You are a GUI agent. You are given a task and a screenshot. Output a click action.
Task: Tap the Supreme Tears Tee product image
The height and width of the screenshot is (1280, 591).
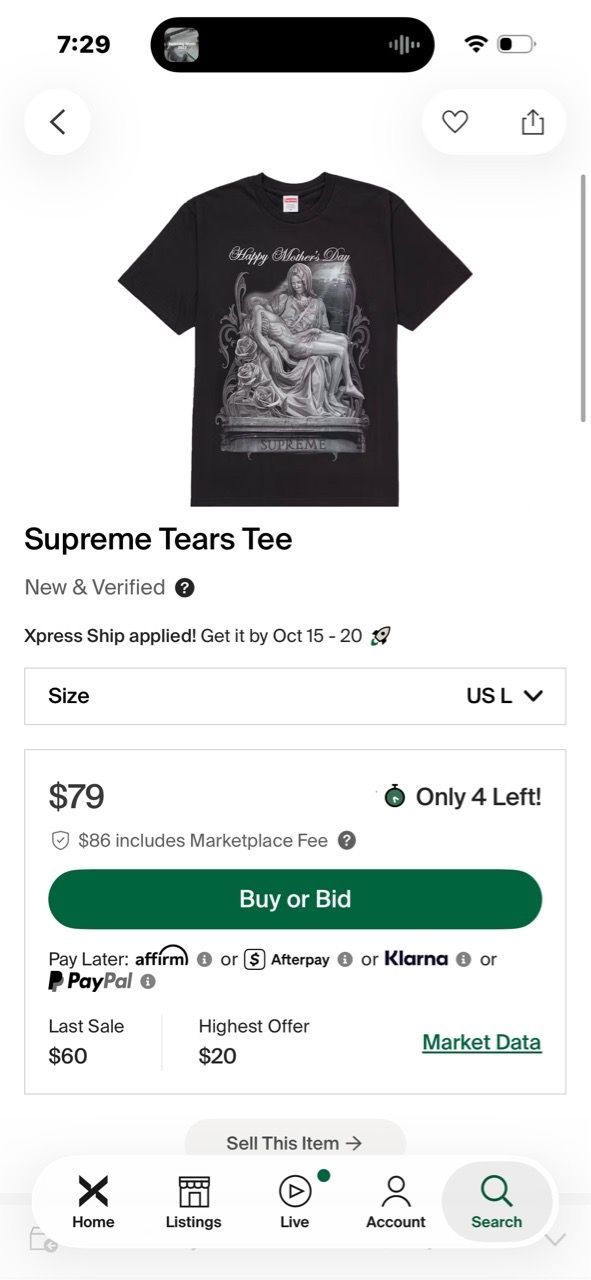tap(295, 338)
